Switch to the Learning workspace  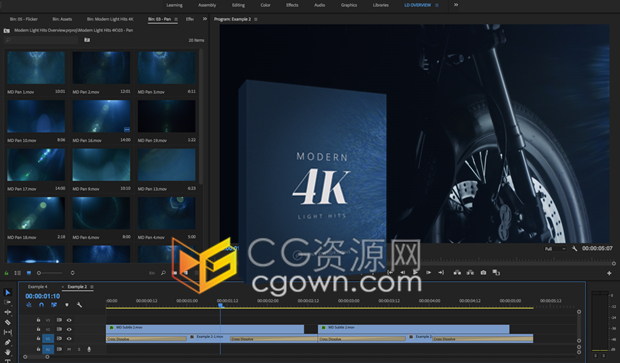(x=174, y=5)
